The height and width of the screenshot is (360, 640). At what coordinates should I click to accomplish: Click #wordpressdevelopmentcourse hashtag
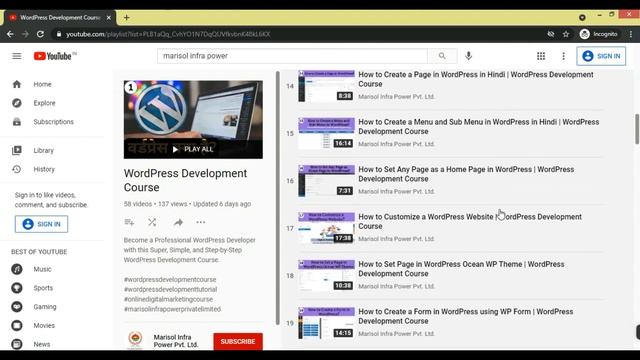[170, 280]
